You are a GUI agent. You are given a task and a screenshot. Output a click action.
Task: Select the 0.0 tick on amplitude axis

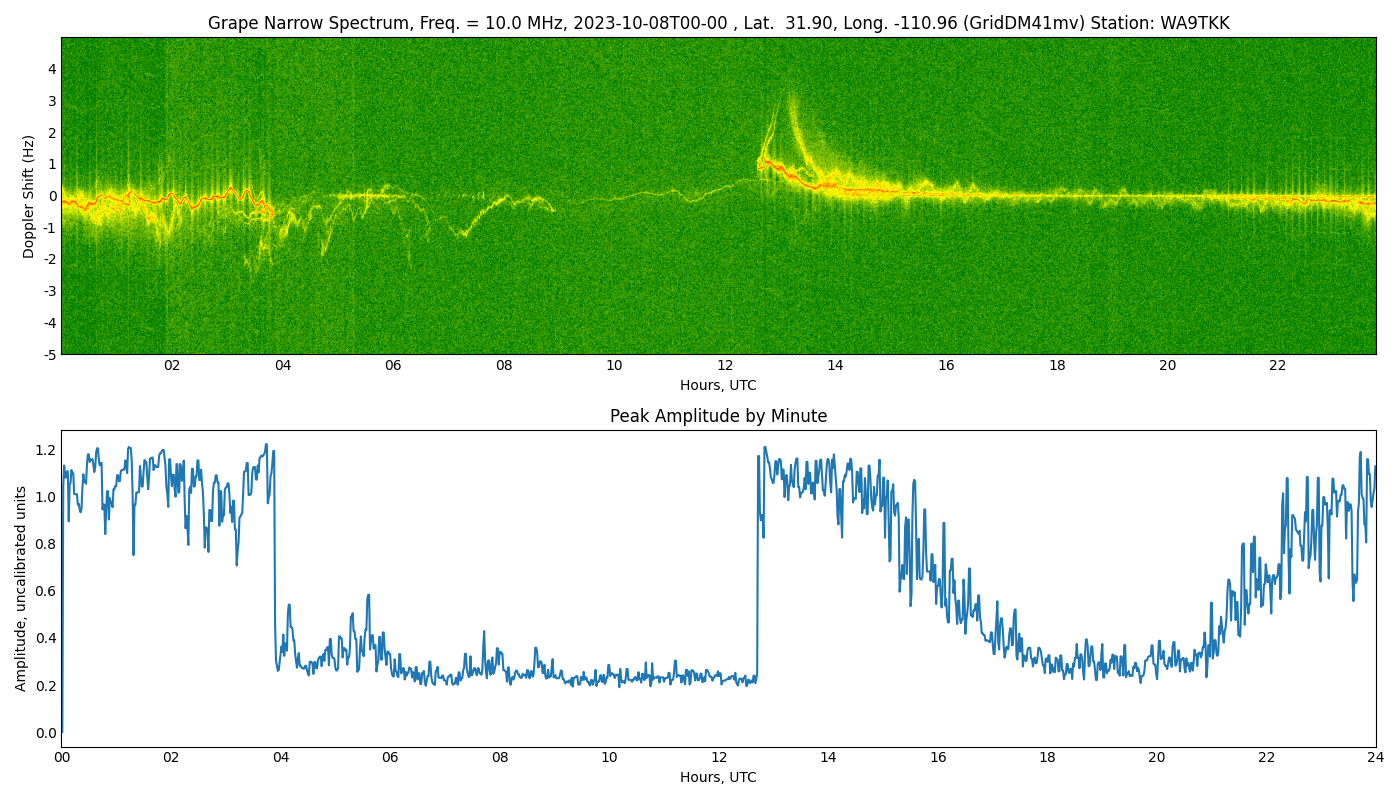46,733
